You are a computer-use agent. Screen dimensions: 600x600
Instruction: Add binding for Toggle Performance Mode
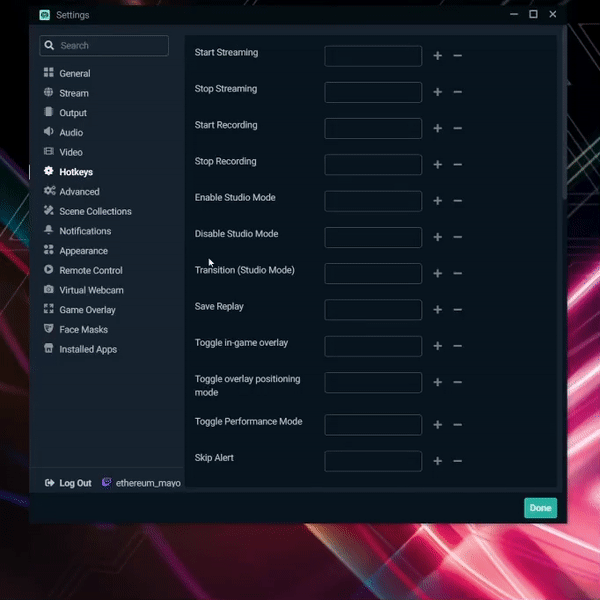click(438, 425)
